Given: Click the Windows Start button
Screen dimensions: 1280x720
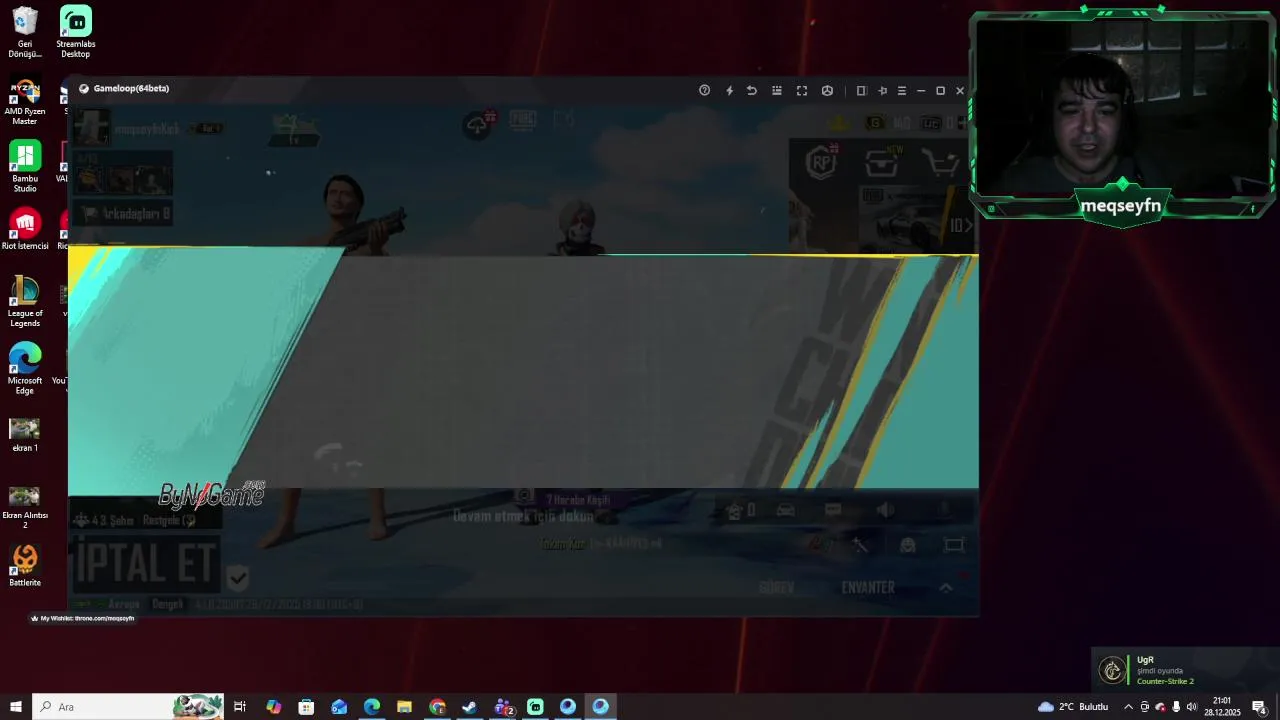Looking at the screenshot, I should (x=16, y=707).
